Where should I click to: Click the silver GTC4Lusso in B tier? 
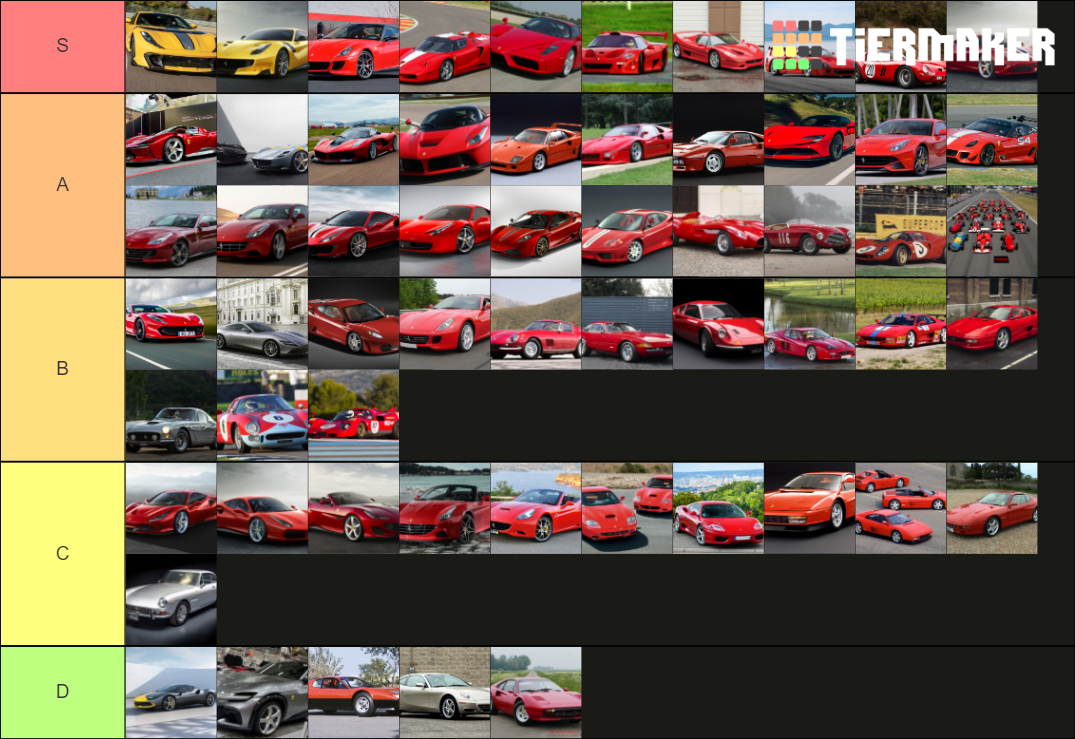tap(261, 324)
